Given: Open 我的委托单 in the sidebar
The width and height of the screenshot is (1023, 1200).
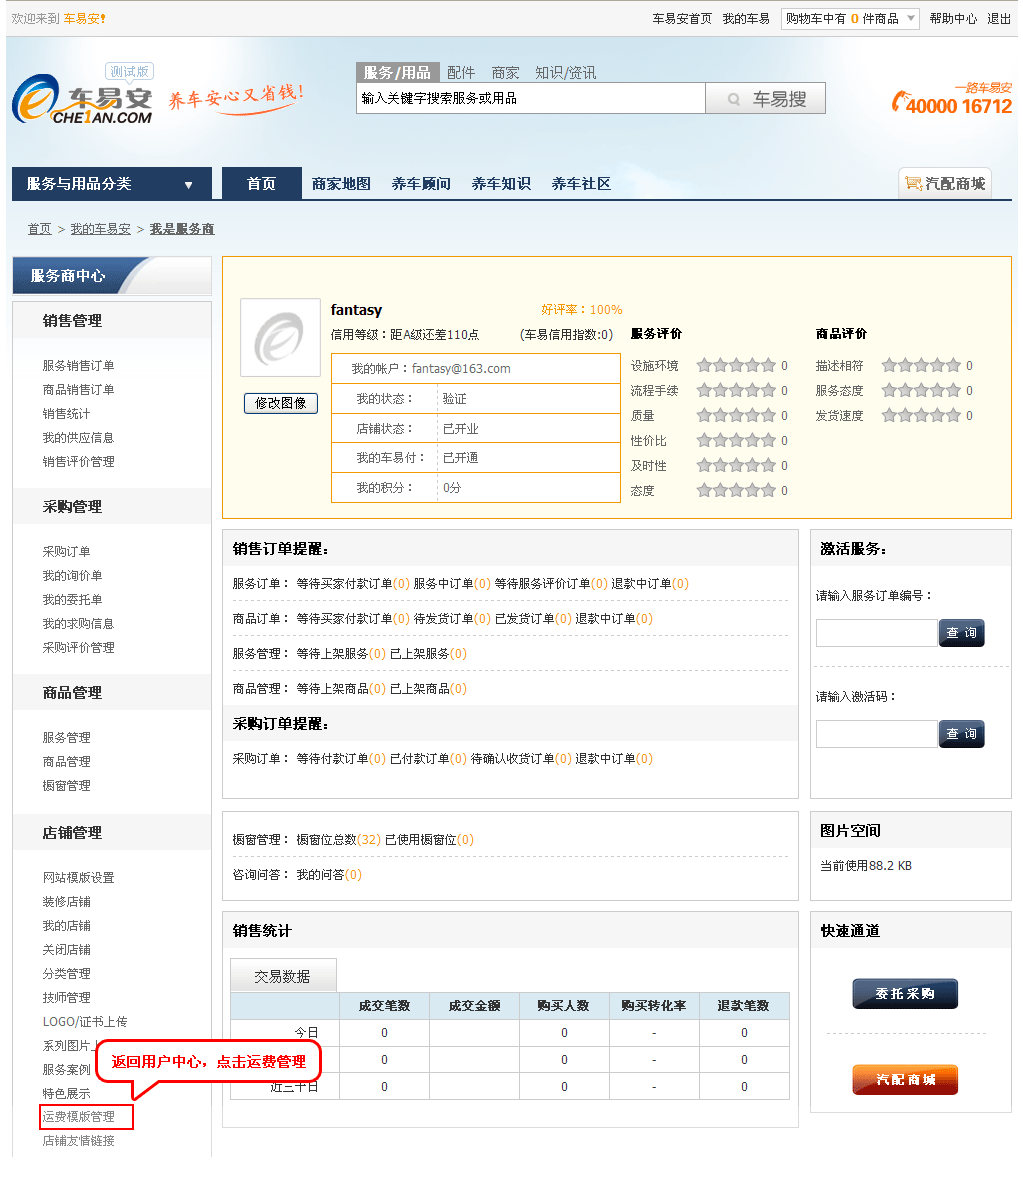Looking at the screenshot, I should [x=72, y=600].
